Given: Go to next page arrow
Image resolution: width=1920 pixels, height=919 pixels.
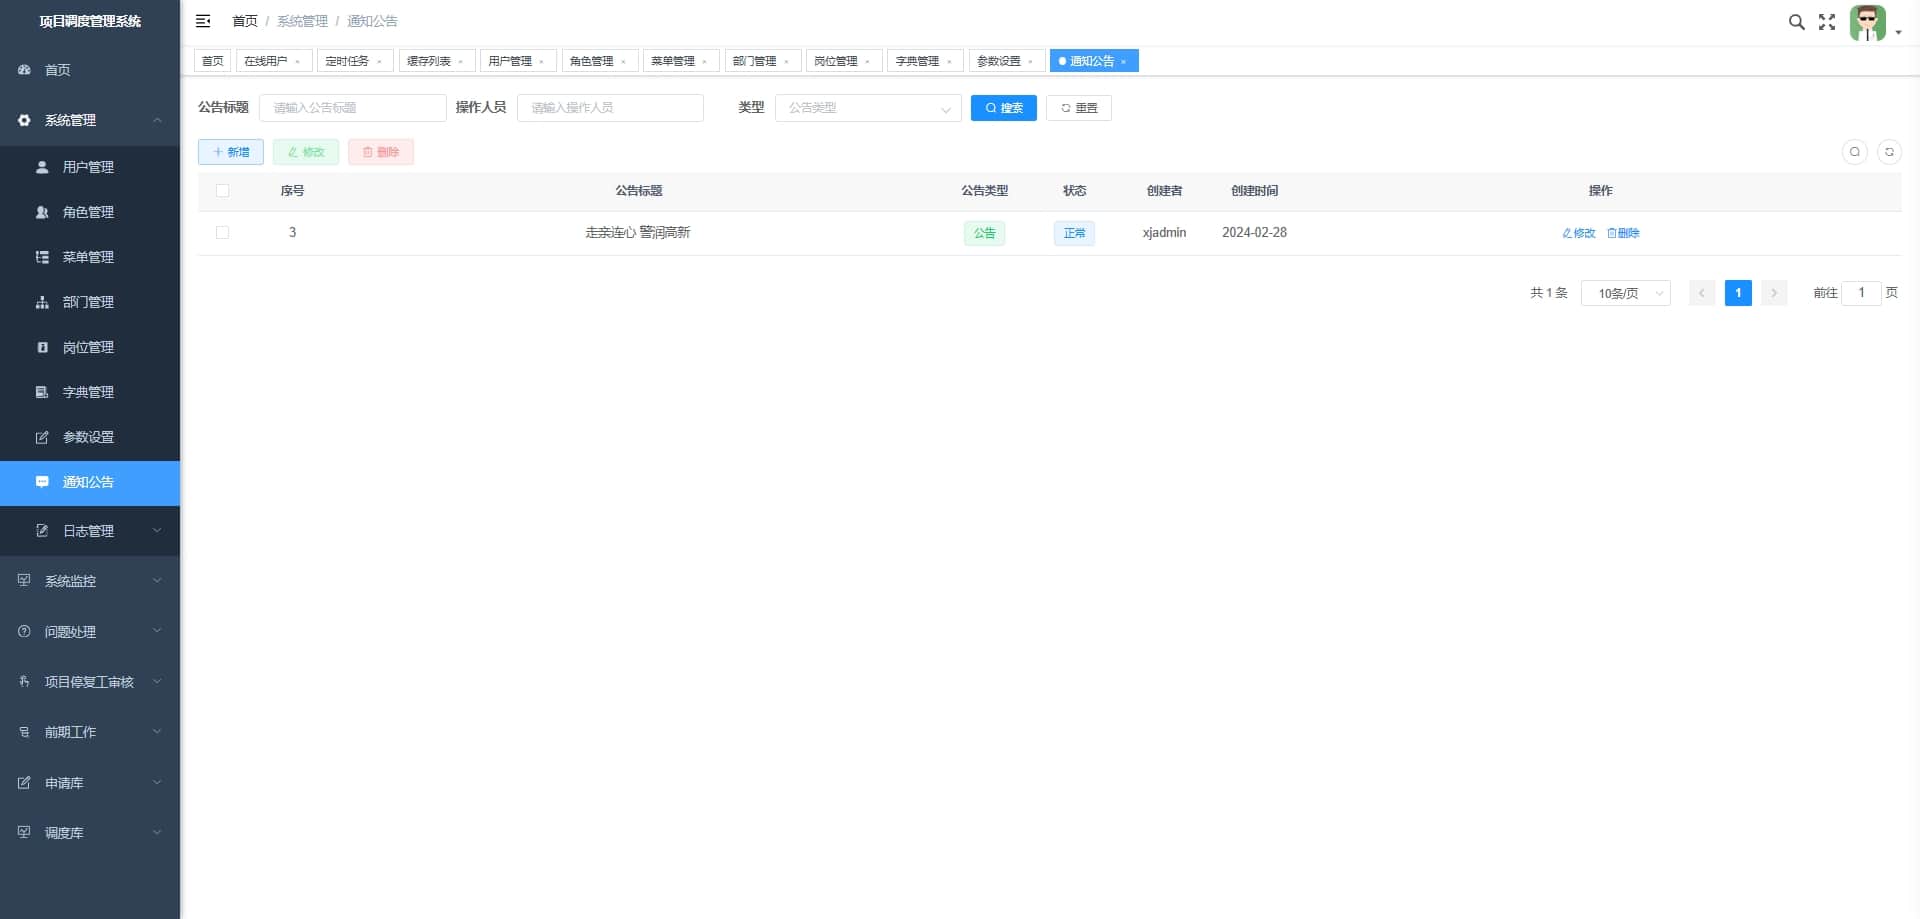Looking at the screenshot, I should click(1774, 293).
